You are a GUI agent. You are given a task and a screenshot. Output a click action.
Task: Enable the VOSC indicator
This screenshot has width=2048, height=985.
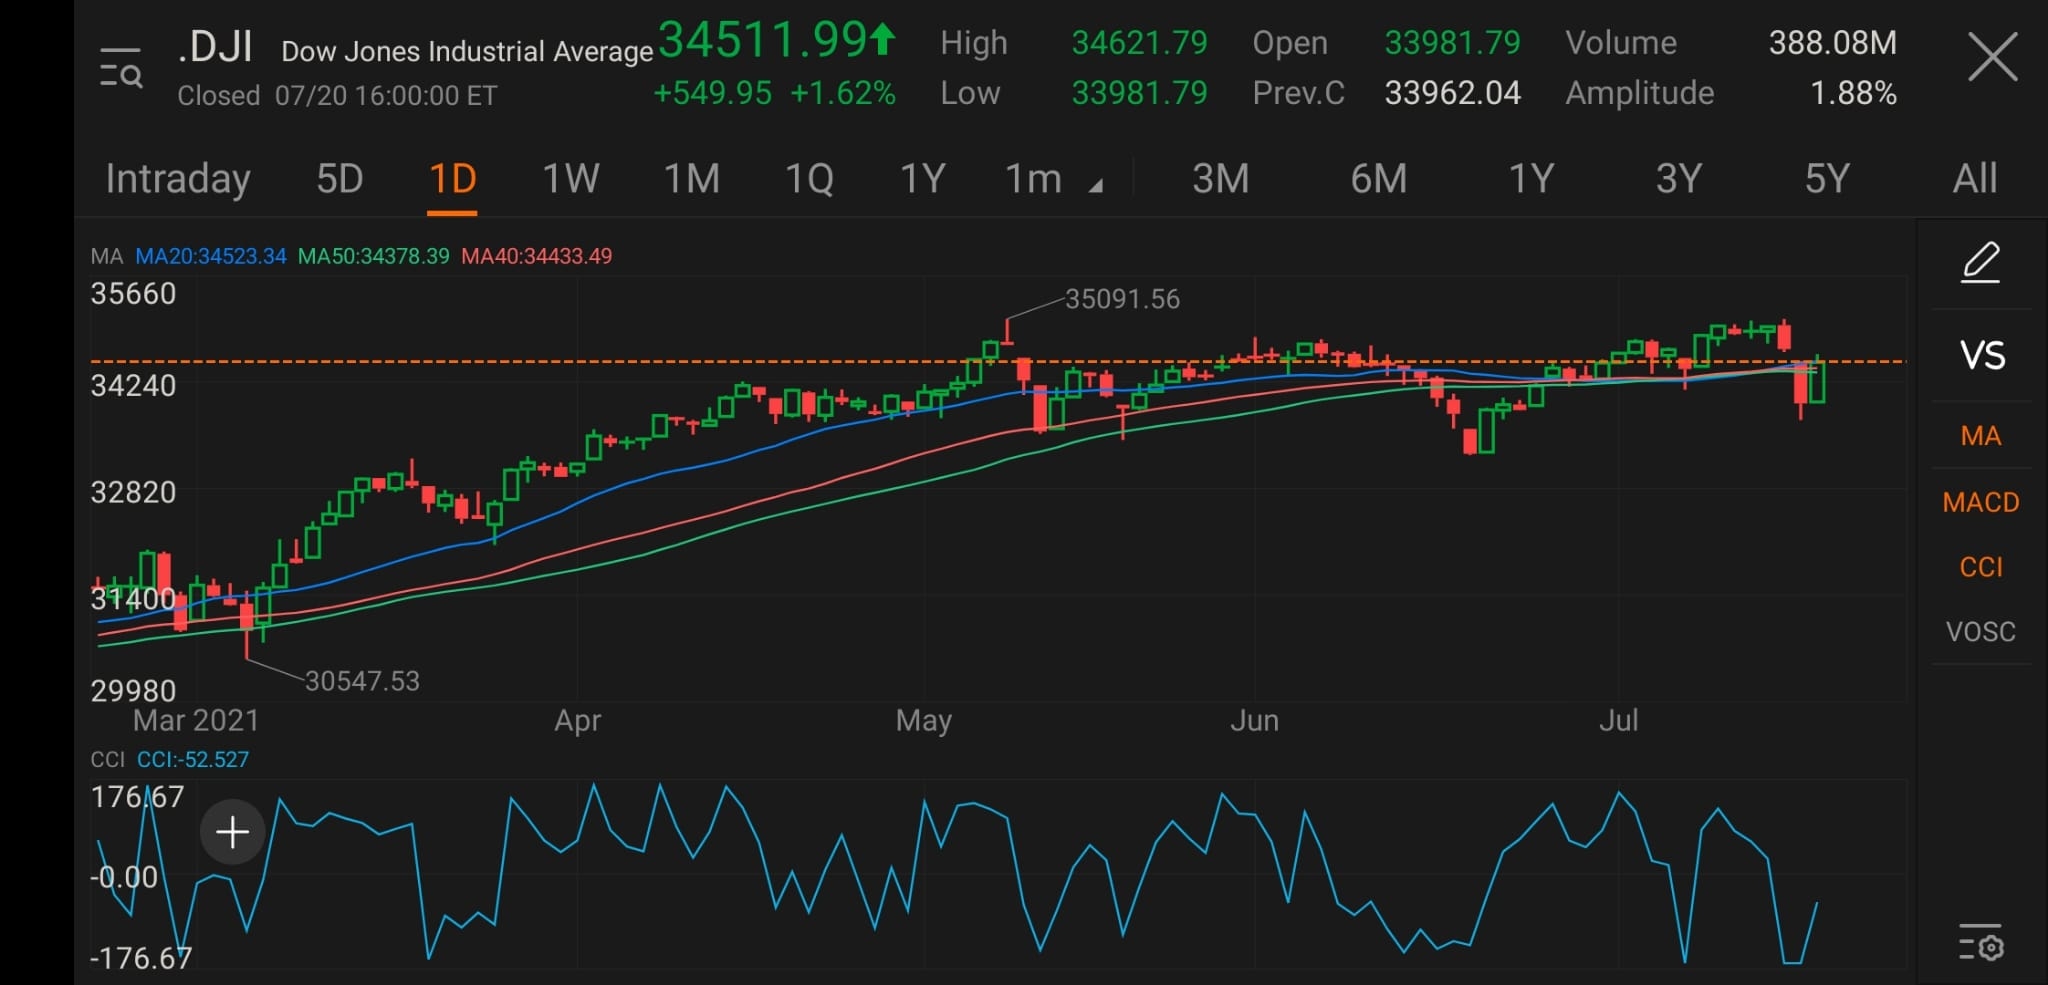tap(1980, 632)
